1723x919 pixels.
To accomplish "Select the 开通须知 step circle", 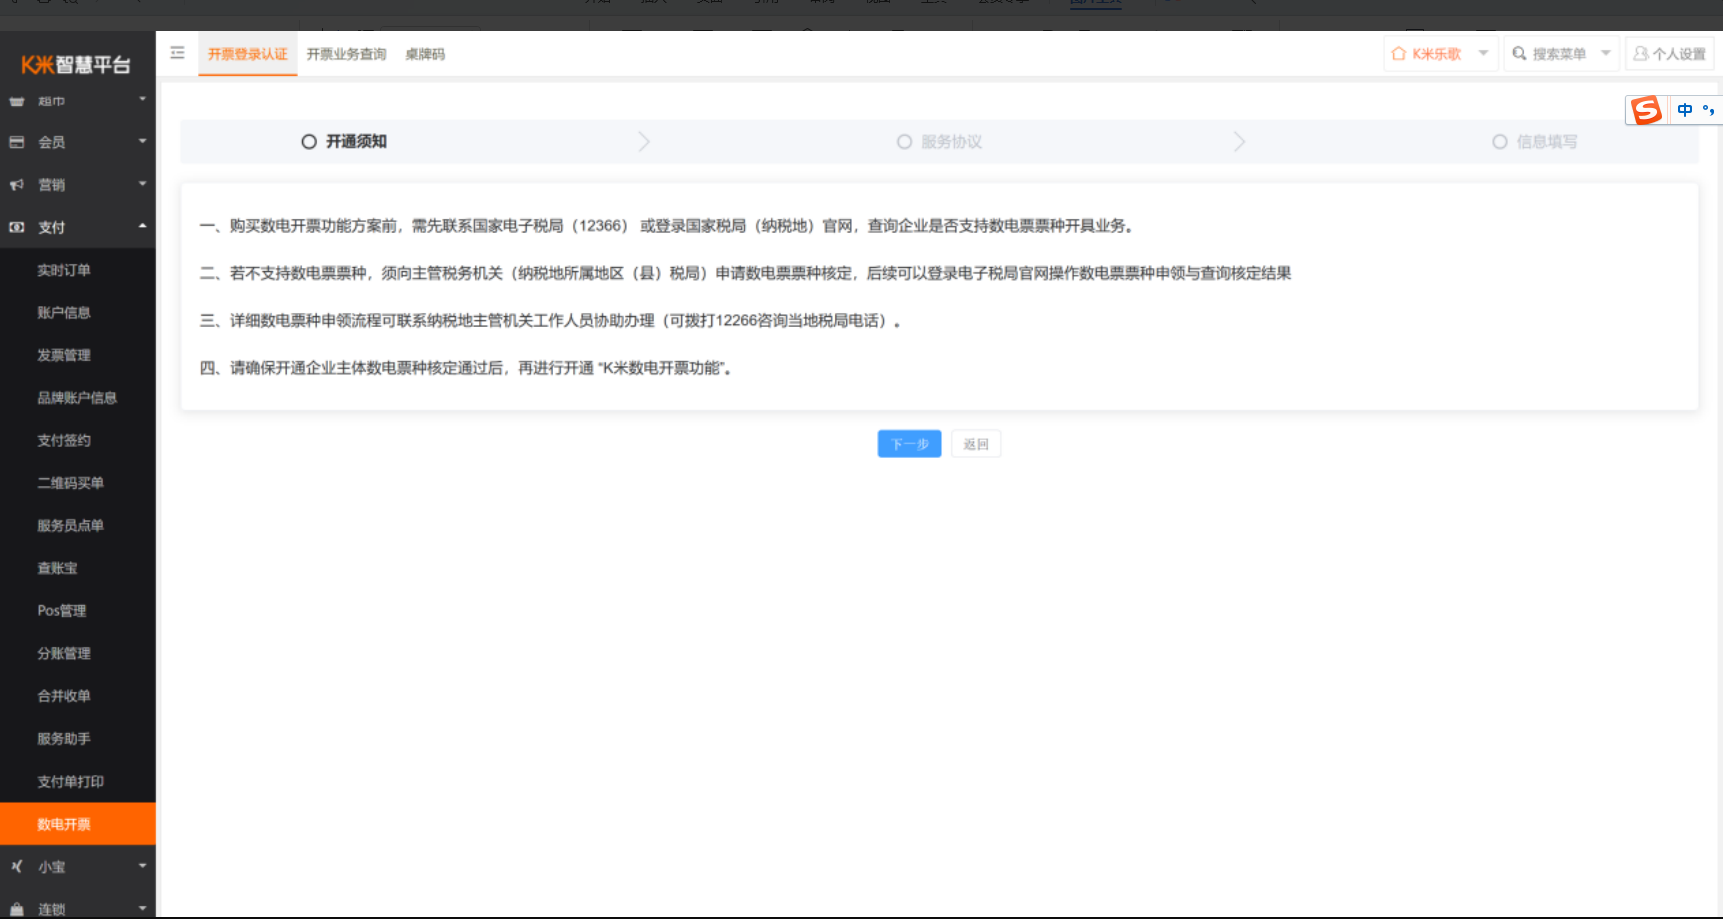I will tap(309, 142).
